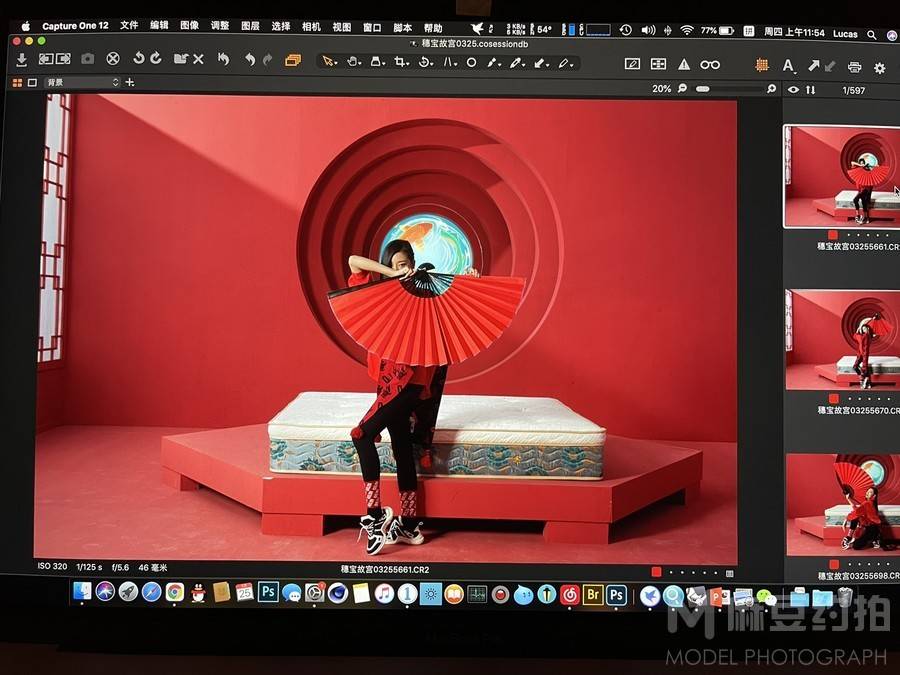Click the 20% zoom level value

(x=661, y=88)
